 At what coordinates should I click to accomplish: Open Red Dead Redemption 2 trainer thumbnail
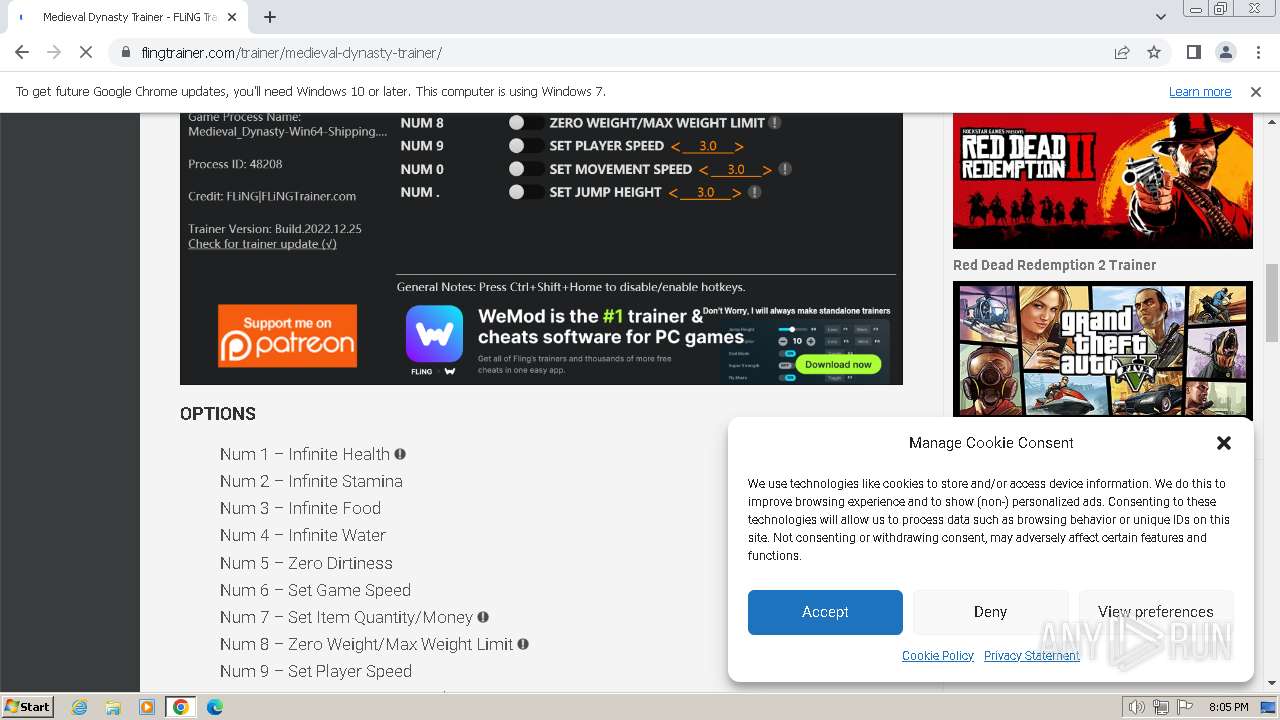(x=1102, y=181)
